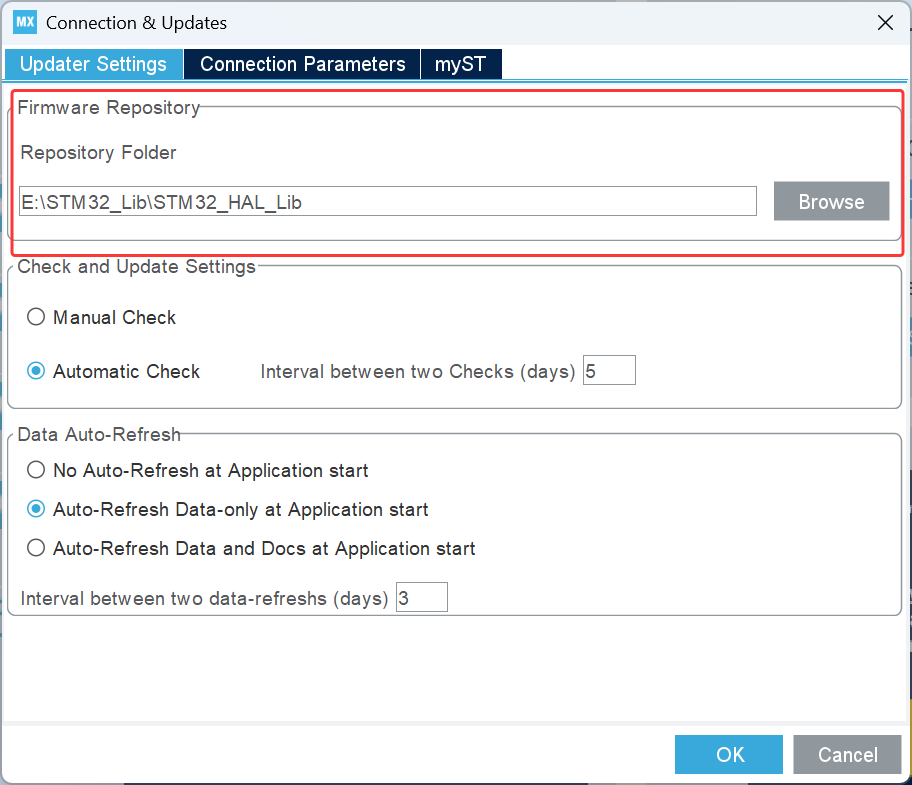912x785 pixels.
Task: Click Cancel to discard changes
Action: point(847,754)
